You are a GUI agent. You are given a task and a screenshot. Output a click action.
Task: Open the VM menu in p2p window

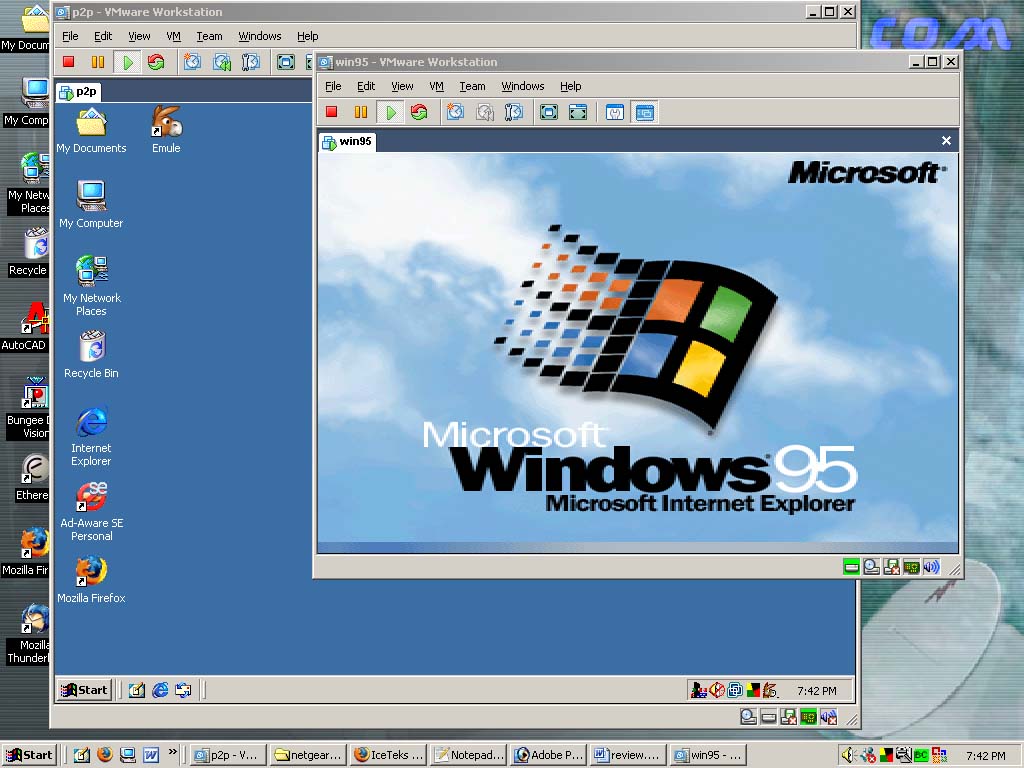tap(173, 36)
